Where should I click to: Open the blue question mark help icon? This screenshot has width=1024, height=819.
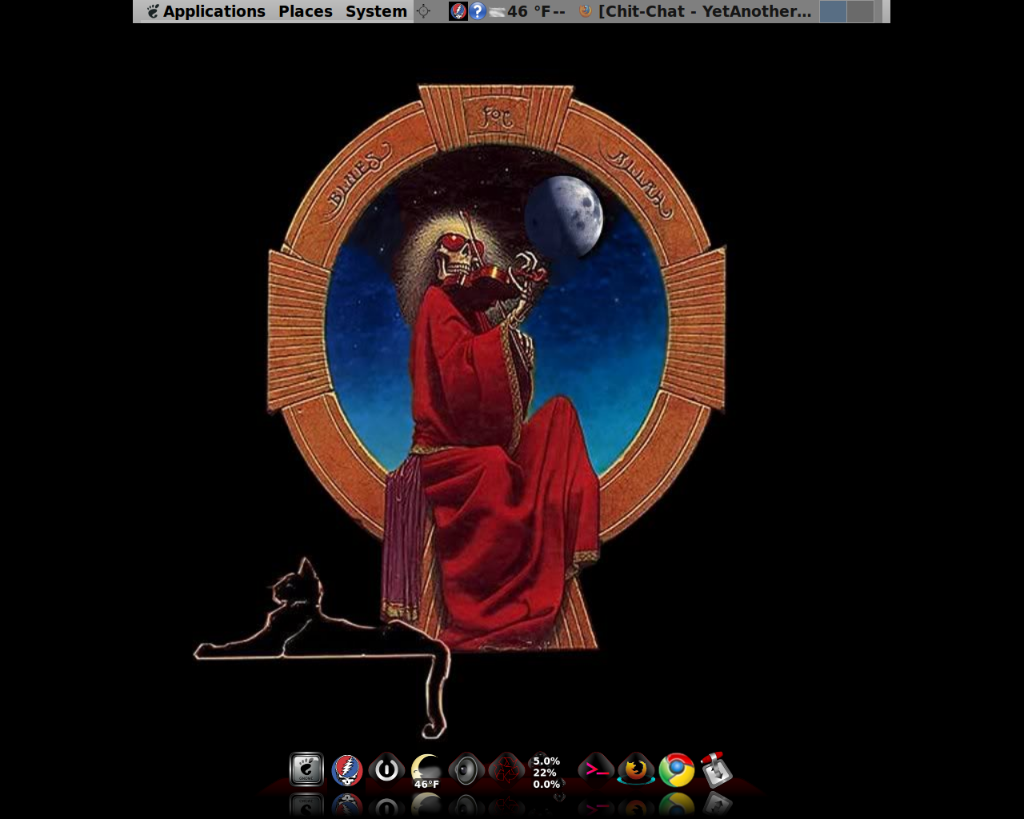pyautogui.click(x=477, y=11)
